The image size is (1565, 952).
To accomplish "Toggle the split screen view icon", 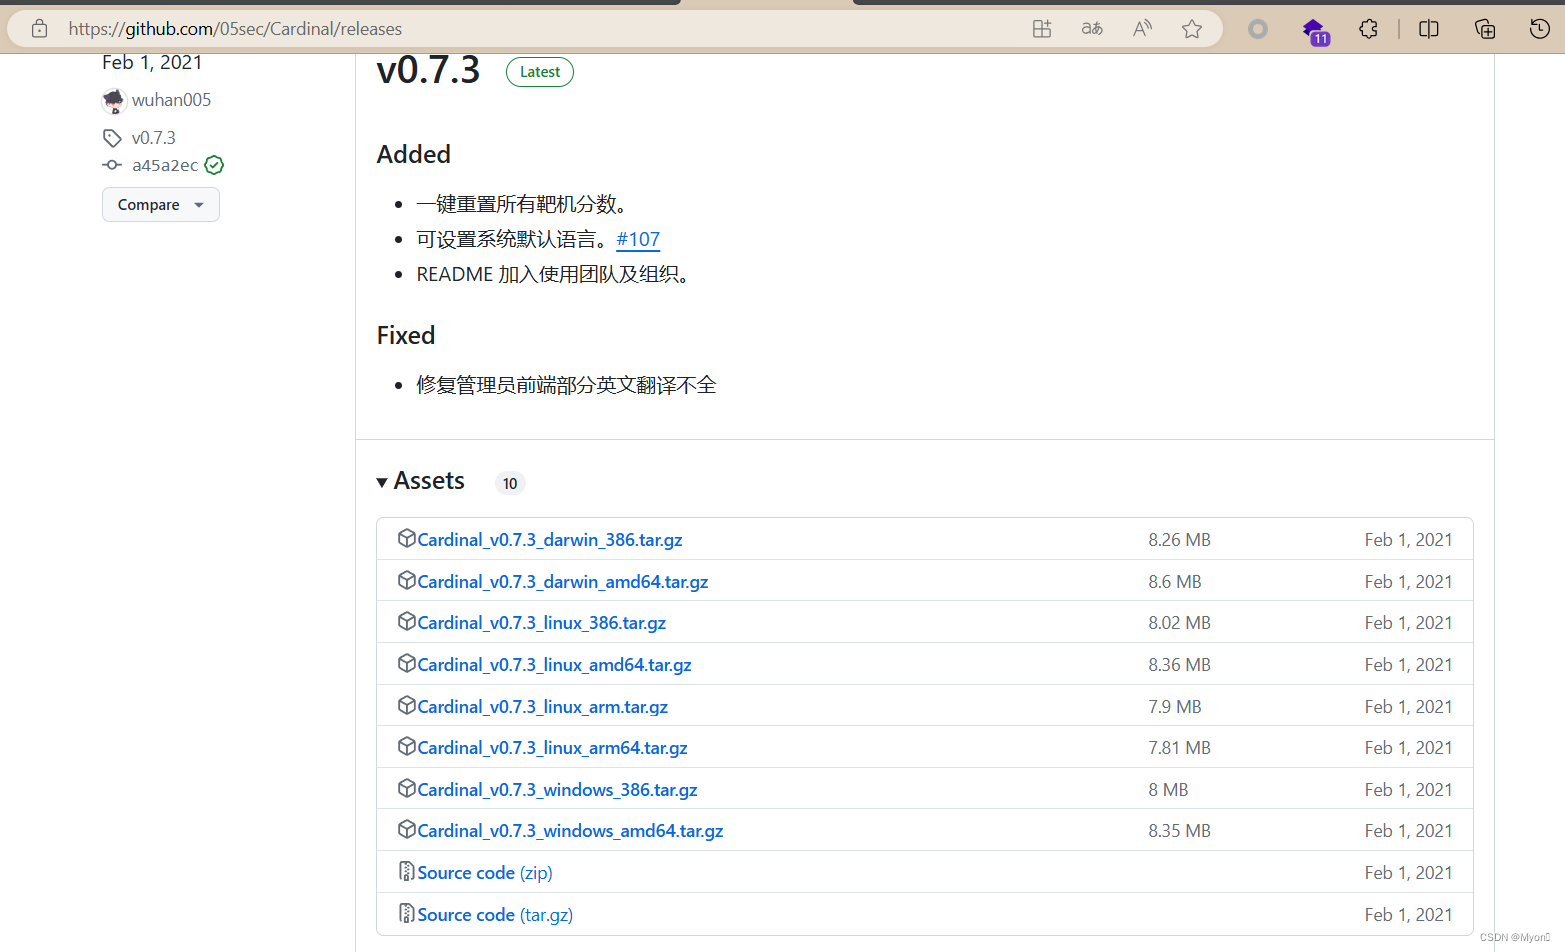I will [x=1429, y=29].
